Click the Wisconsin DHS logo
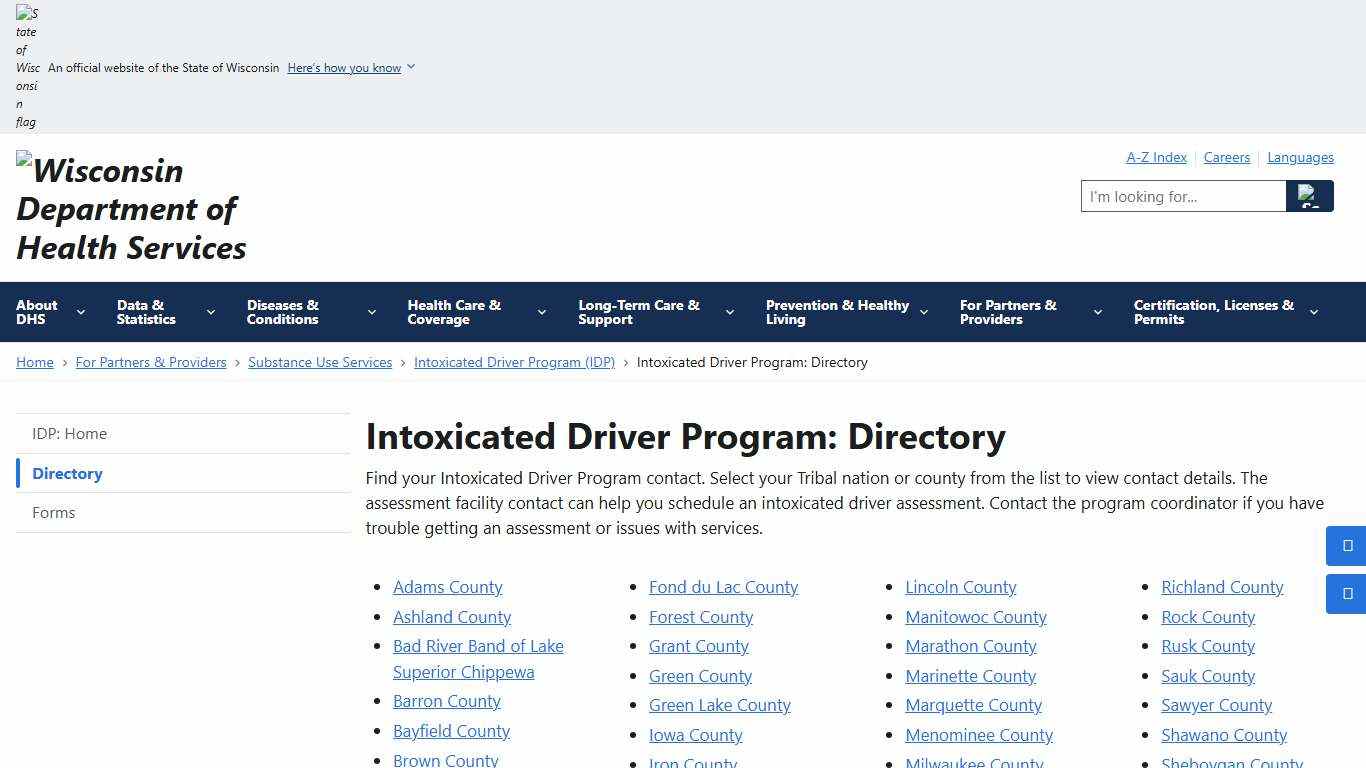This screenshot has height=768, width=1366. tap(130, 208)
